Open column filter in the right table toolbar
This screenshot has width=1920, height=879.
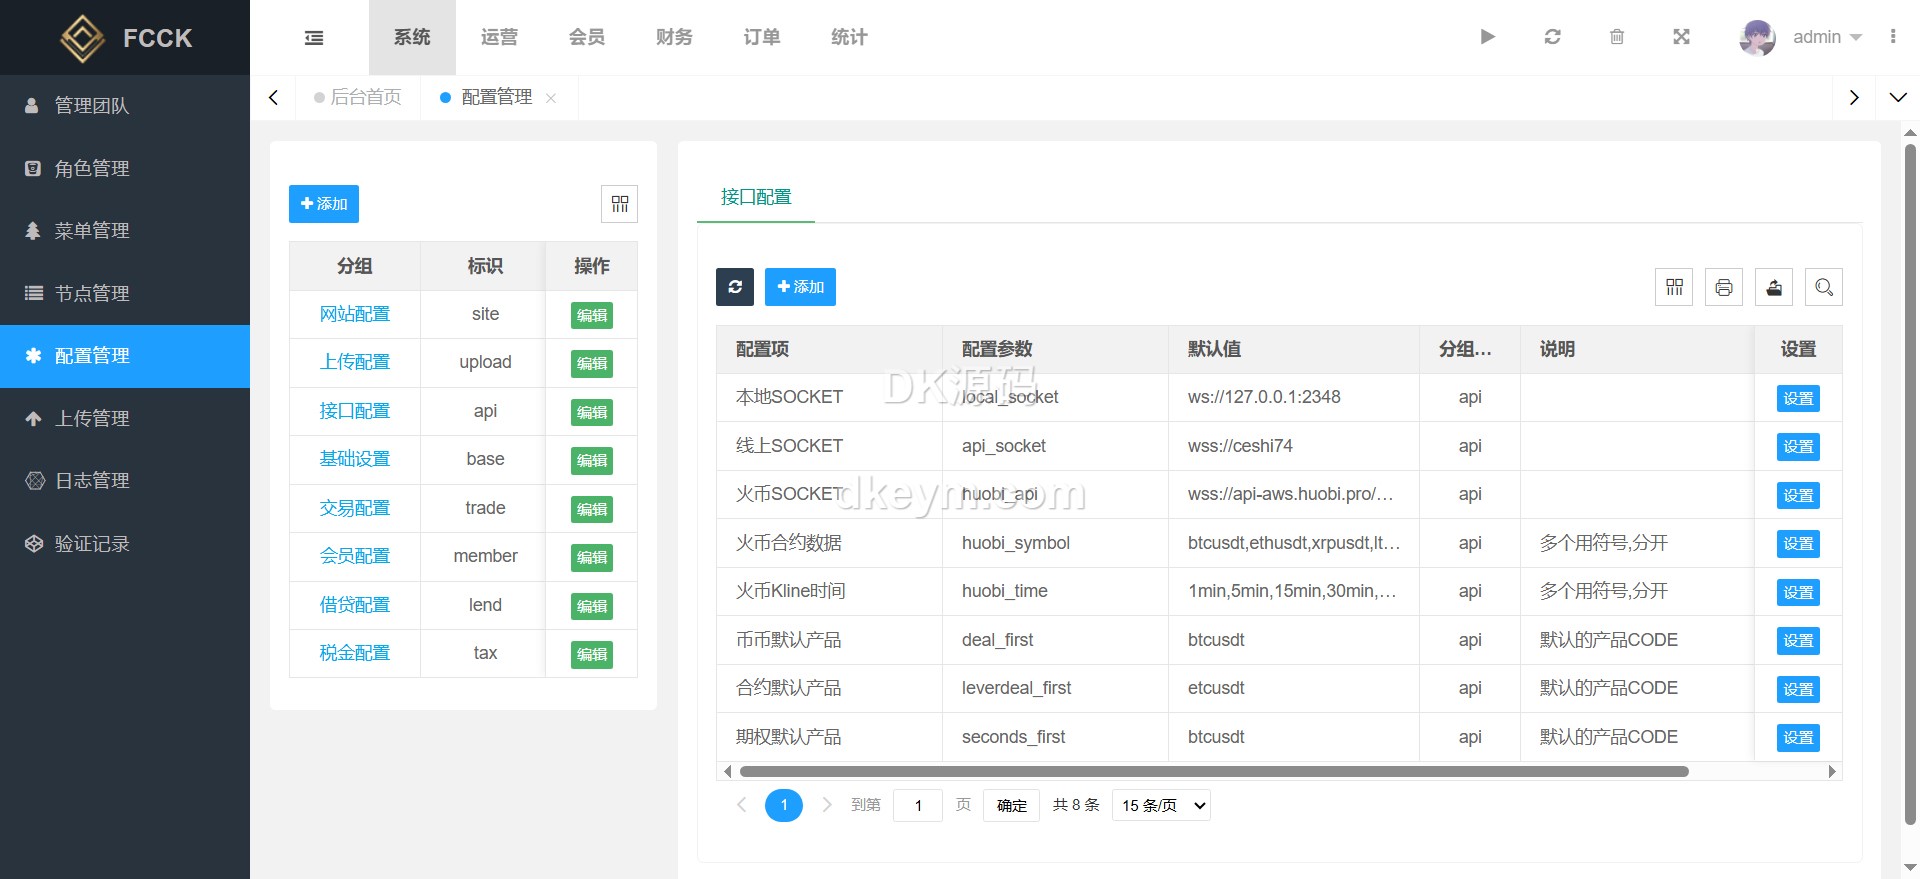click(x=1674, y=288)
